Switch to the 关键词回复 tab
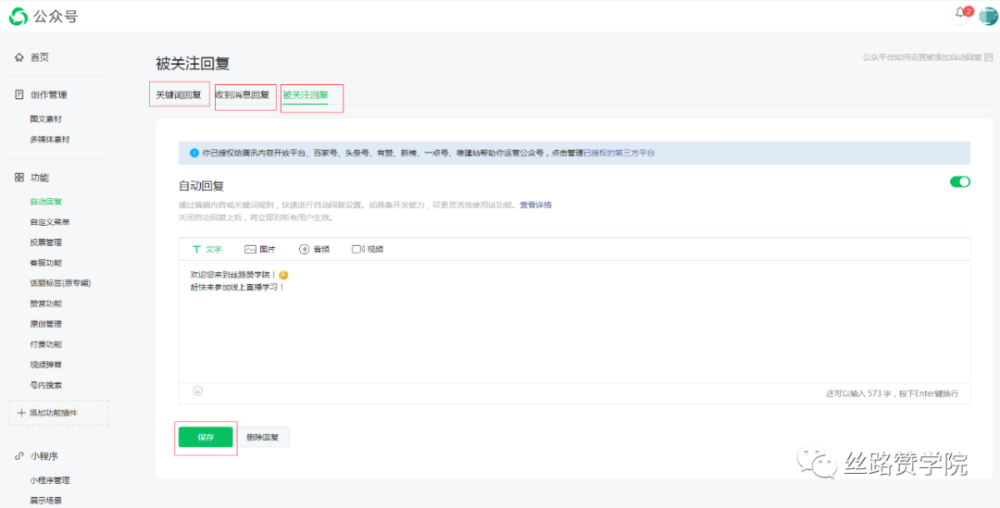The image size is (1000, 508). tap(179, 96)
